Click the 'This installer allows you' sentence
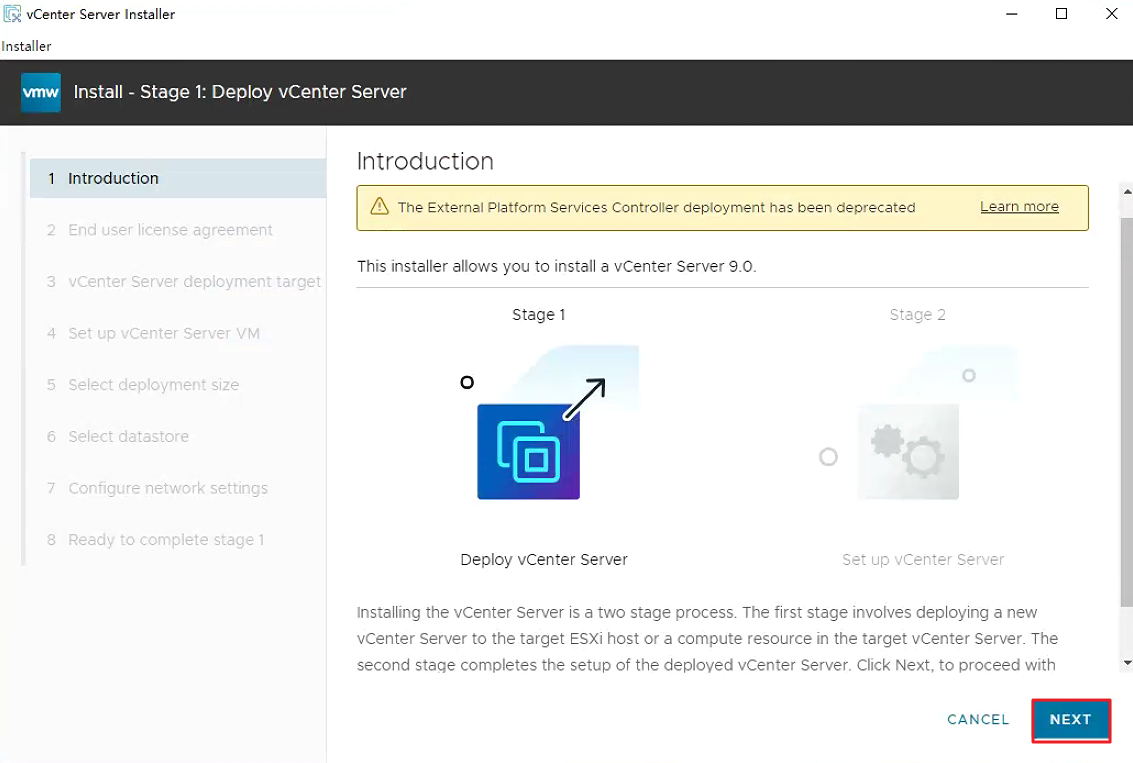The height and width of the screenshot is (763, 1133). pos(556,267)
